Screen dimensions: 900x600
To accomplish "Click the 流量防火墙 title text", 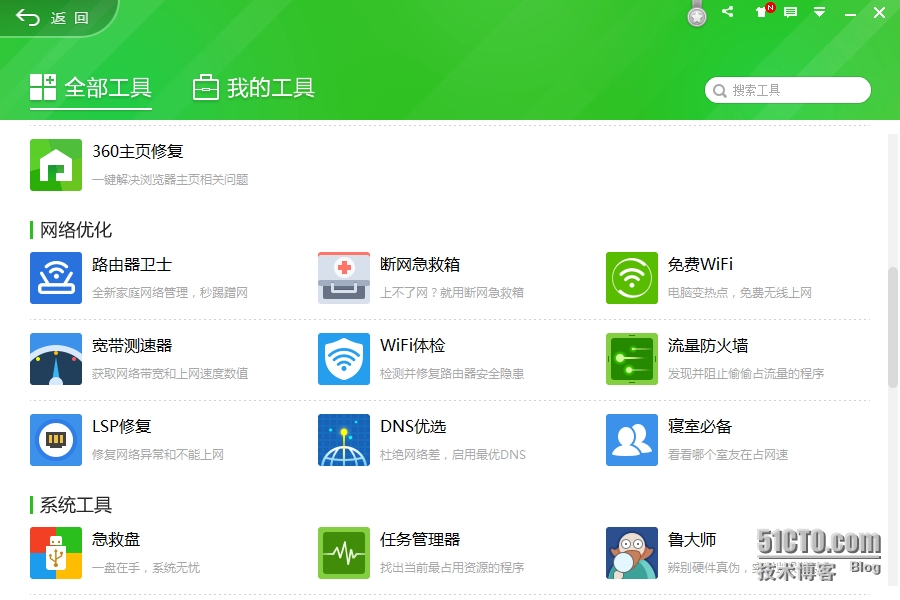I will [x=708, y=346].
